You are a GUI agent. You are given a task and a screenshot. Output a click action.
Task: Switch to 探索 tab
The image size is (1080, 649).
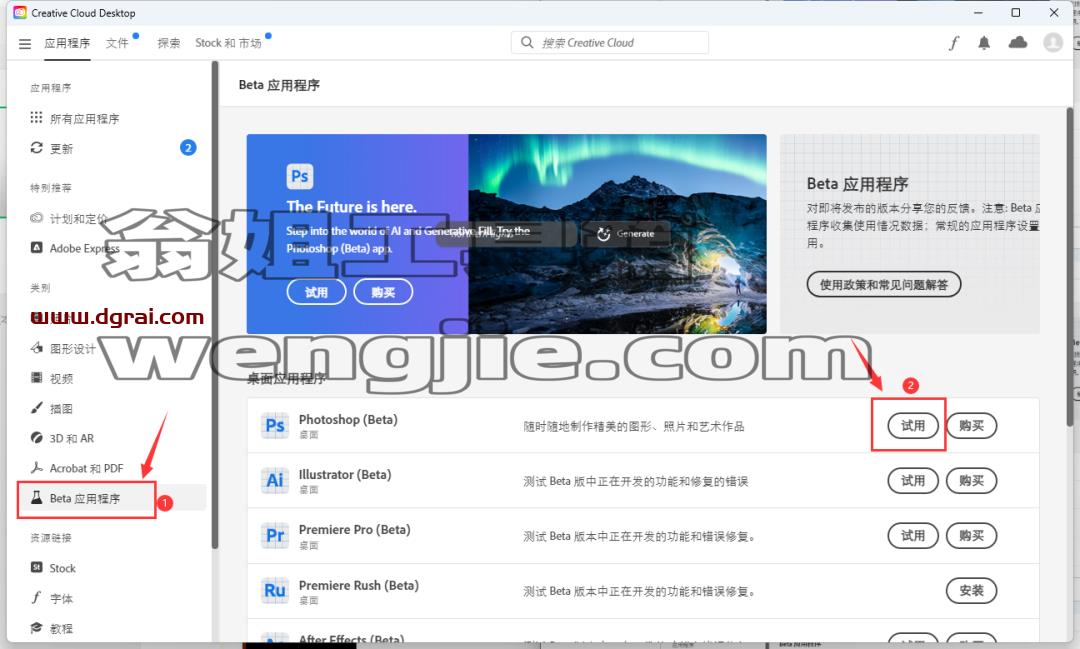(x=169, y=43)
